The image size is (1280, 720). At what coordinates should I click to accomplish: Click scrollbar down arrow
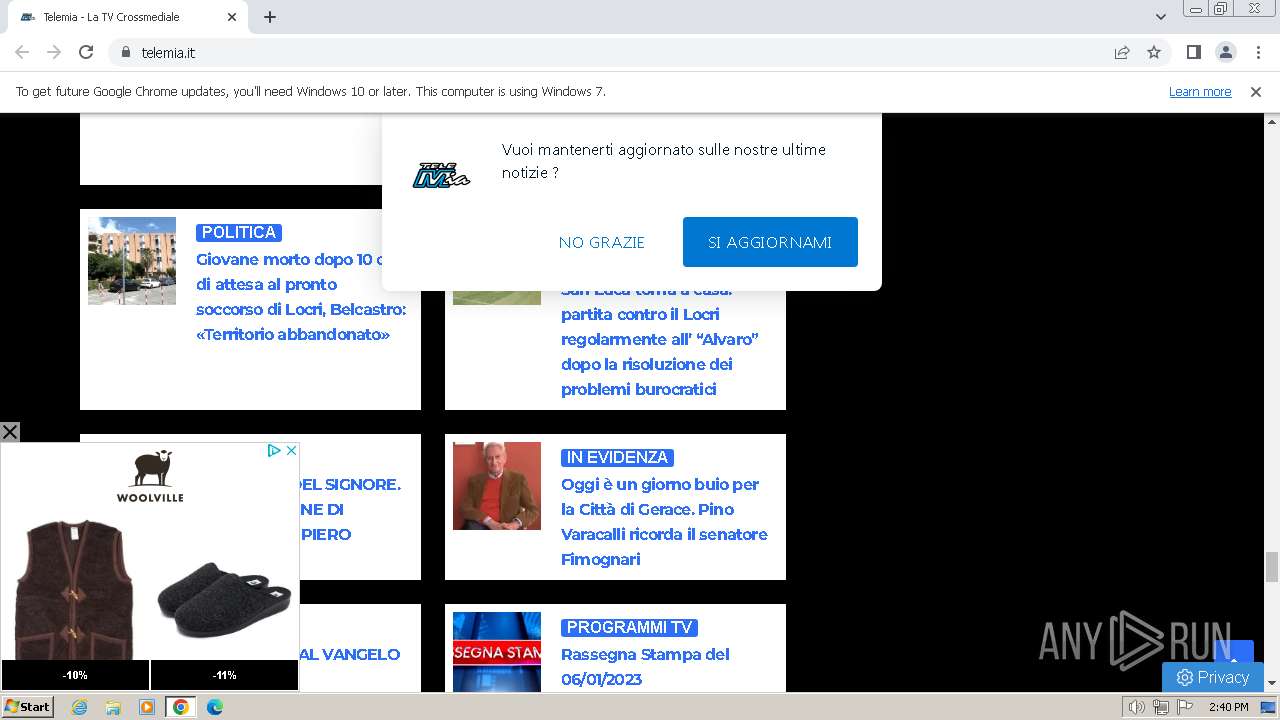point(1272,683)
